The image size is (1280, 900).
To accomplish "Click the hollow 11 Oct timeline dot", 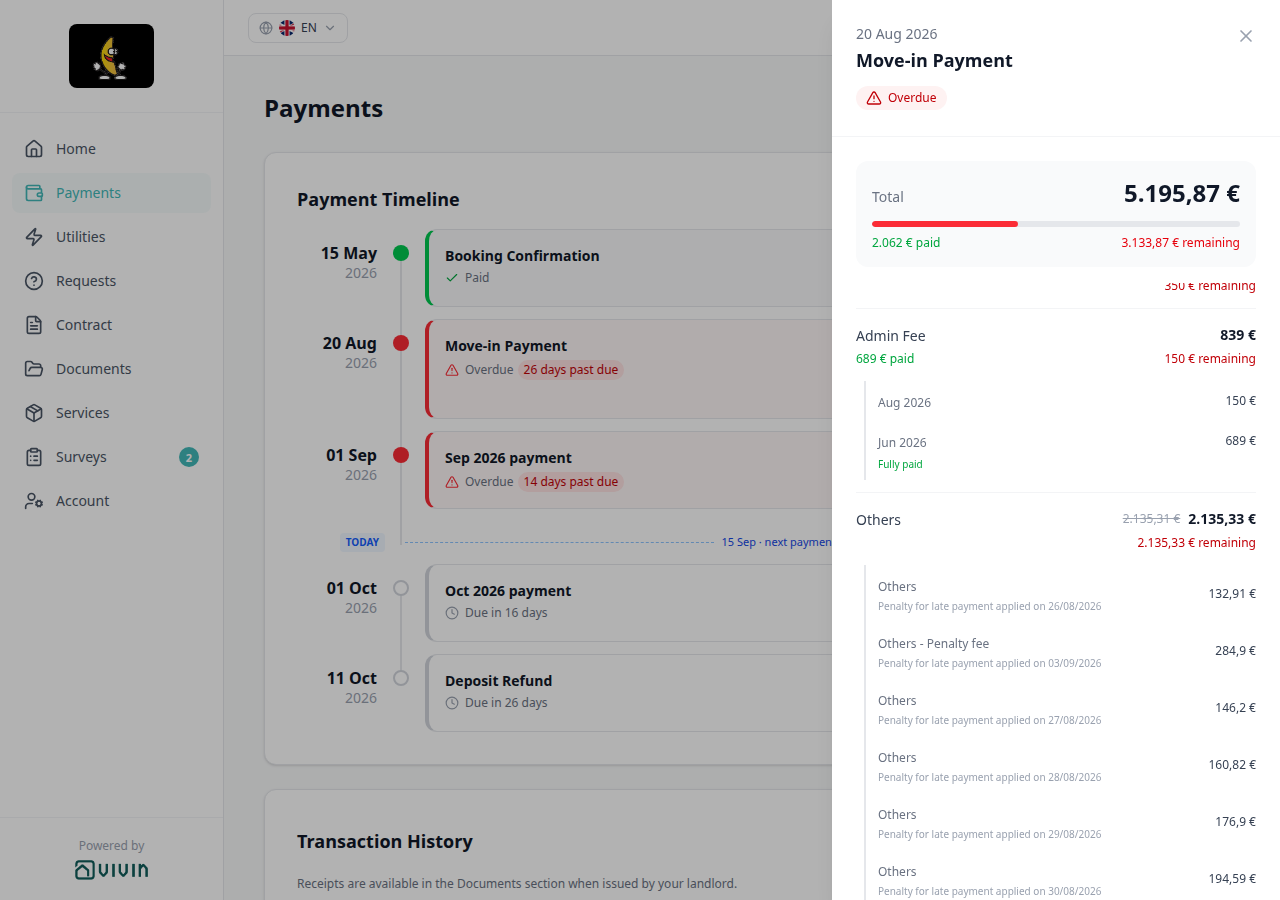I will coord(401,678).
